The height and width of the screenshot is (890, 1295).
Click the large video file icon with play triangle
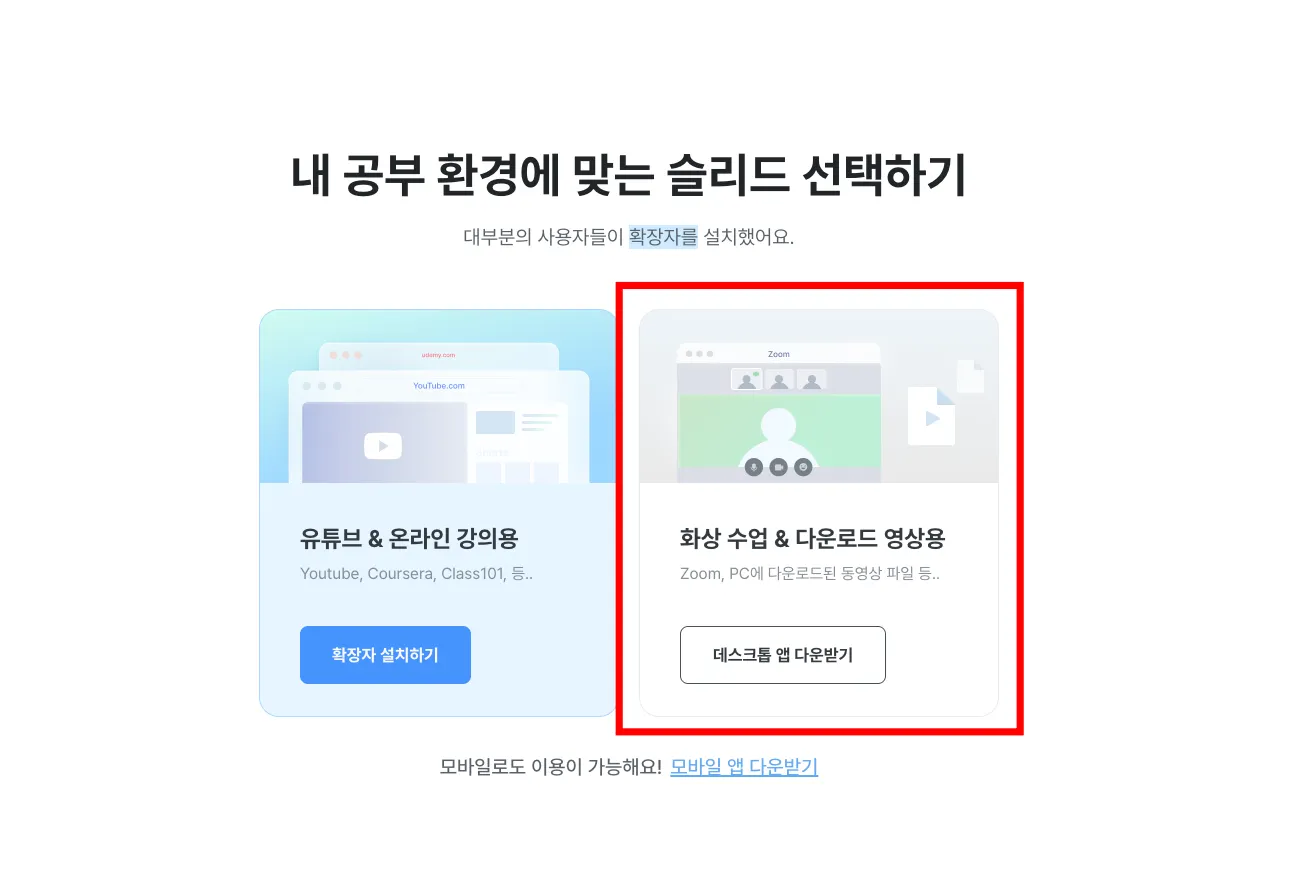(932, 416)
